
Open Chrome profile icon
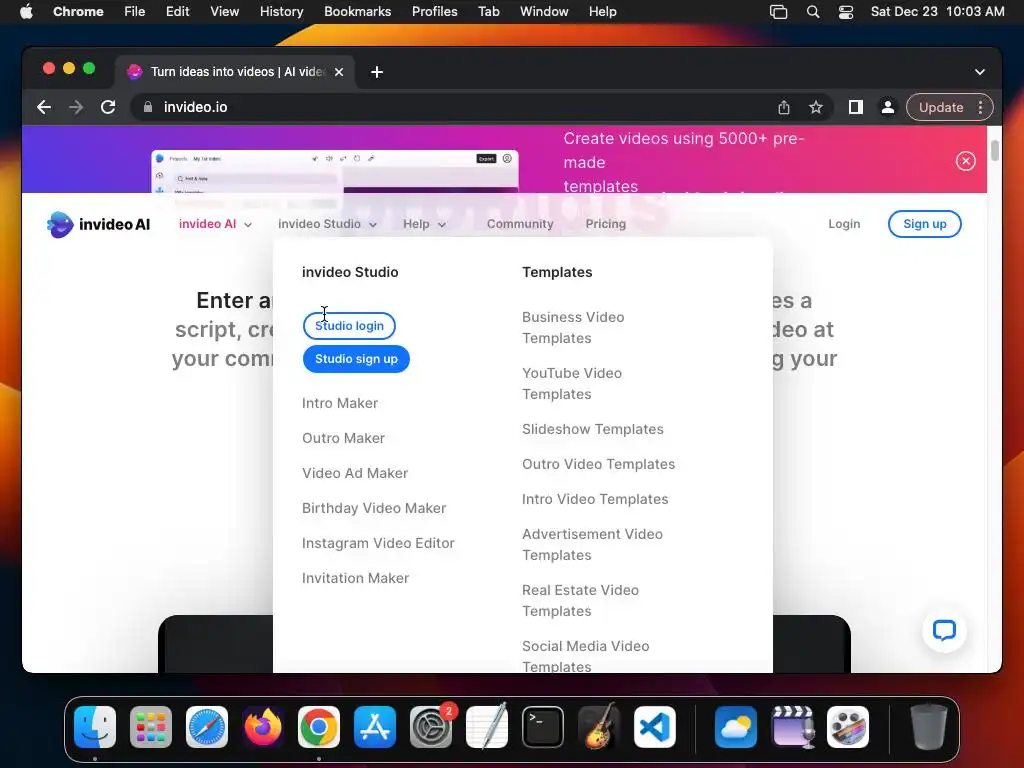(888, 107)
